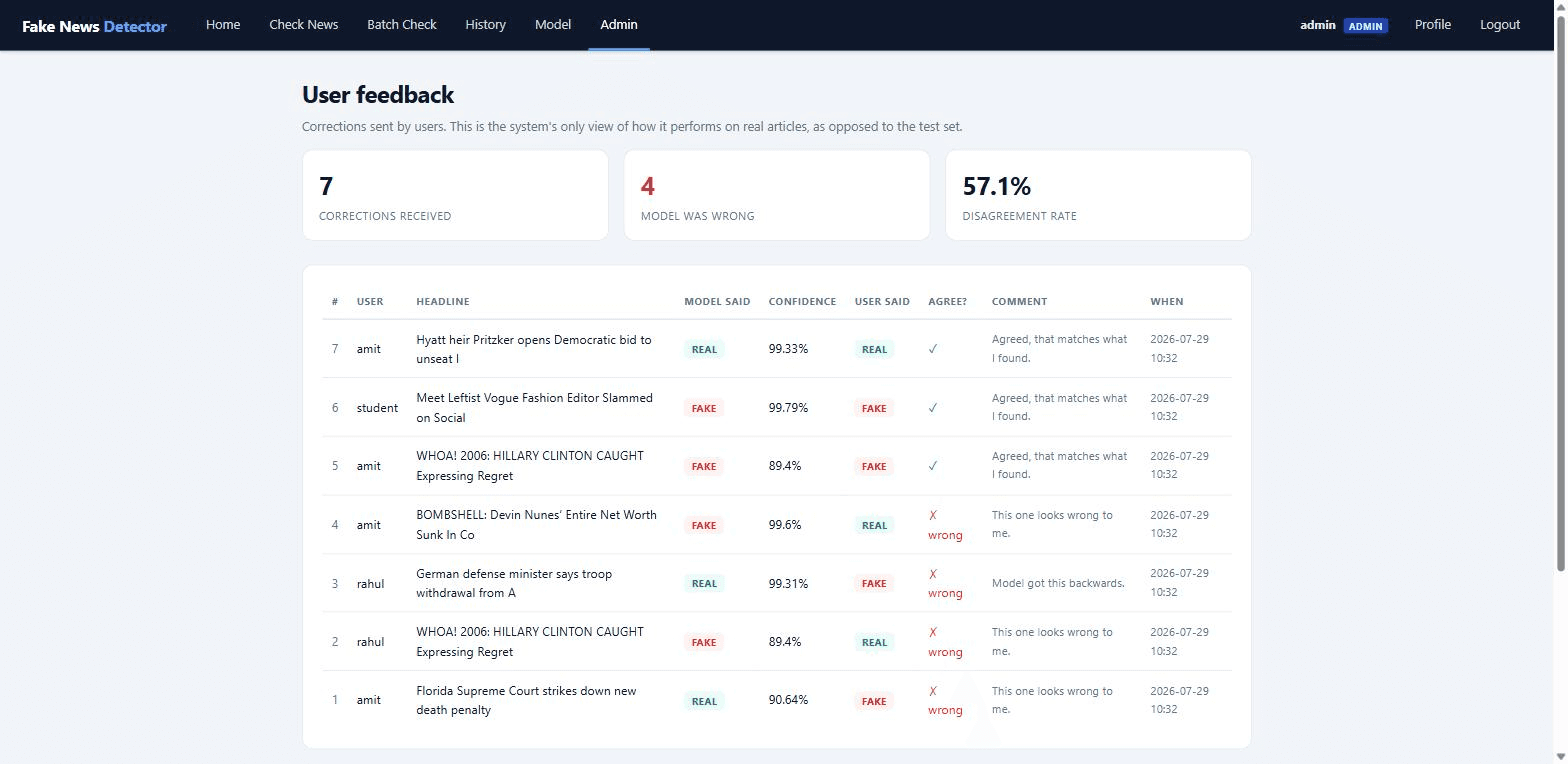Image resolution: width=1568 pixels, height=764 pixels.
Task: Click the MODEL SAID column header
Action: pyautogui.click(x=717, y=301)
